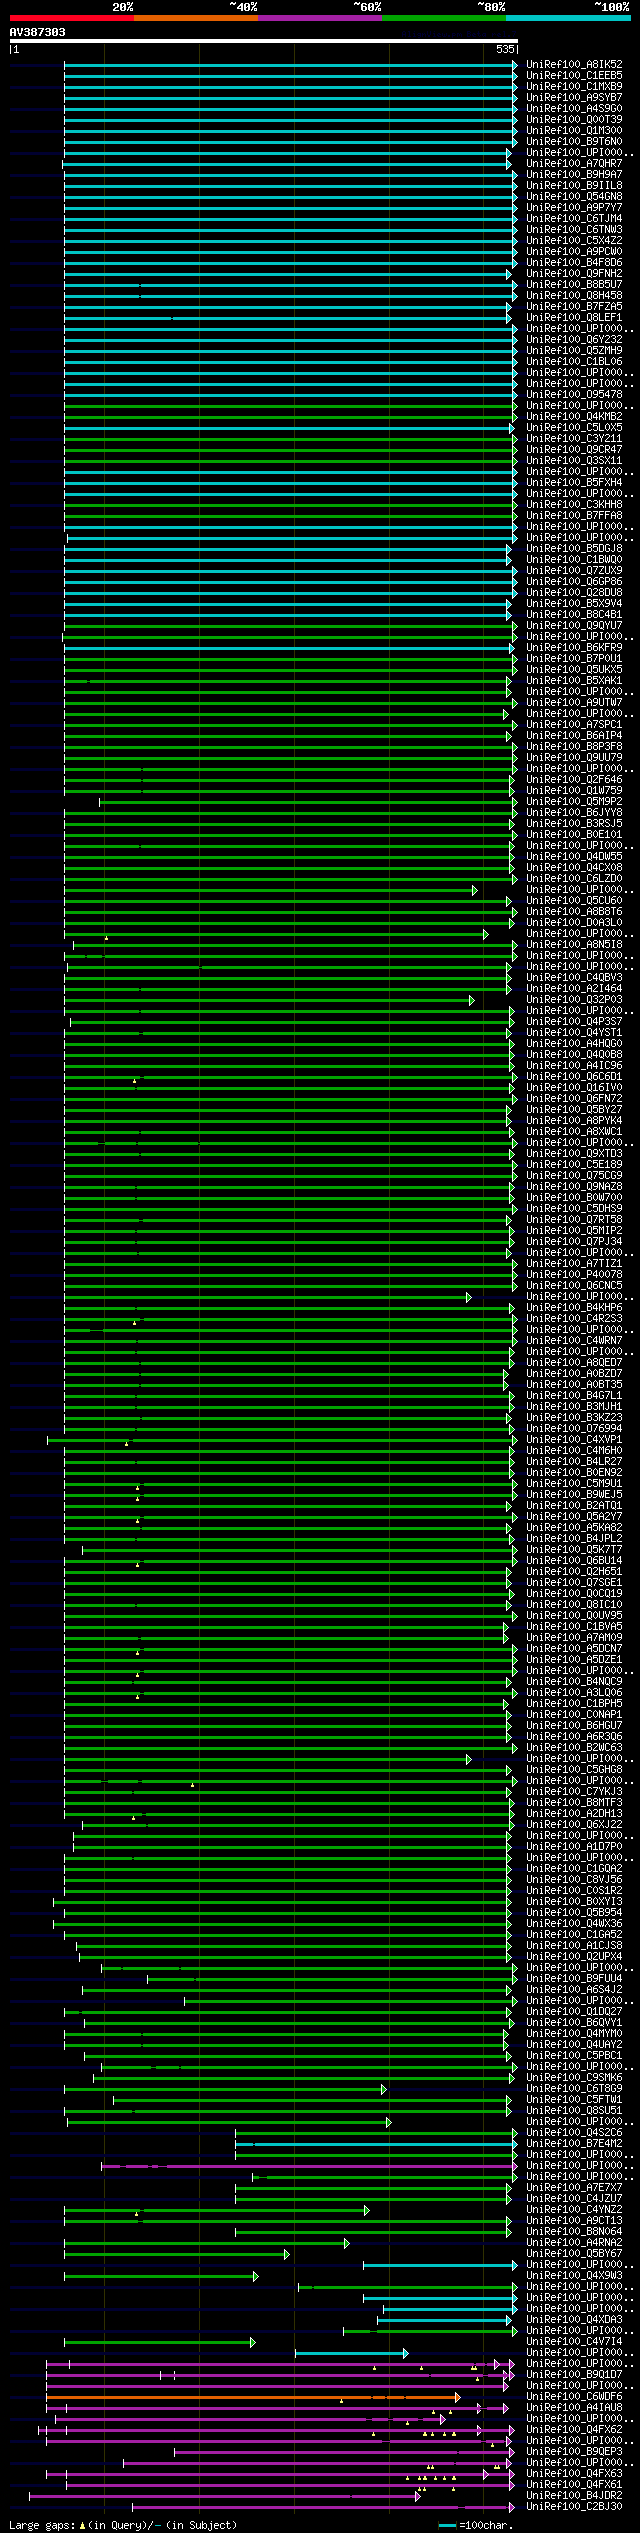Select hit label UniRef100_Q8LEF1
The height and width of the screenshot is (2533, 640).
574,318
